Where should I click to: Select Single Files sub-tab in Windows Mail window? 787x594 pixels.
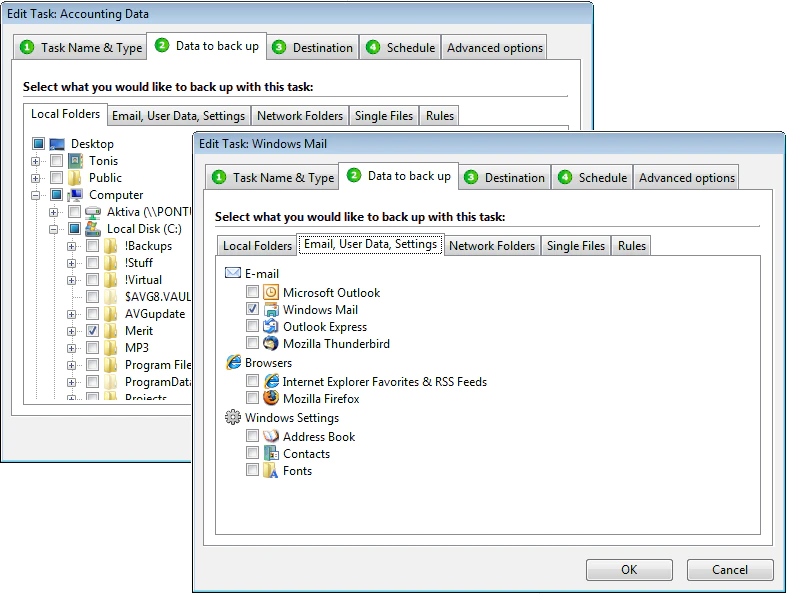point(576,246)
